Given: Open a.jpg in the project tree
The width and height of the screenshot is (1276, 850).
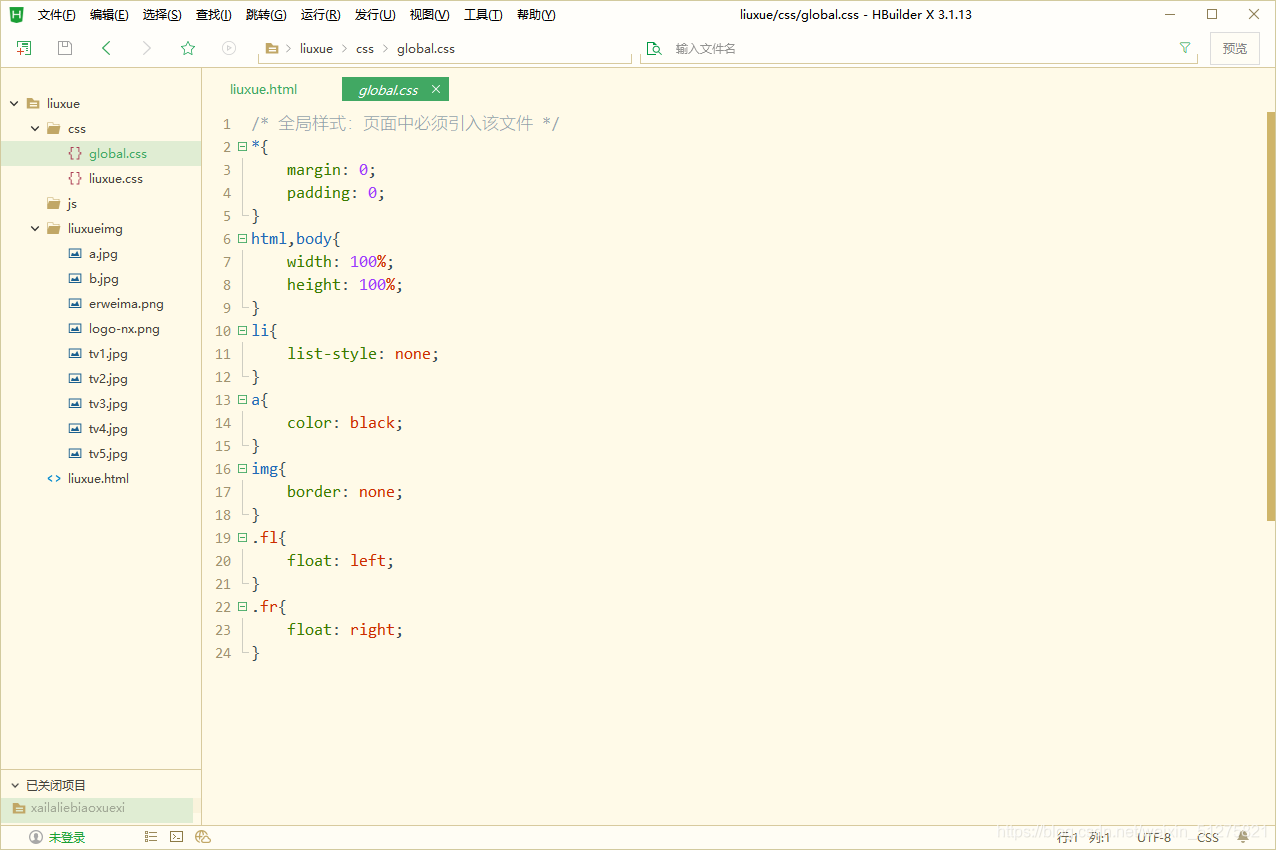Looking at the screenshot, I should (x=101, y=253).
